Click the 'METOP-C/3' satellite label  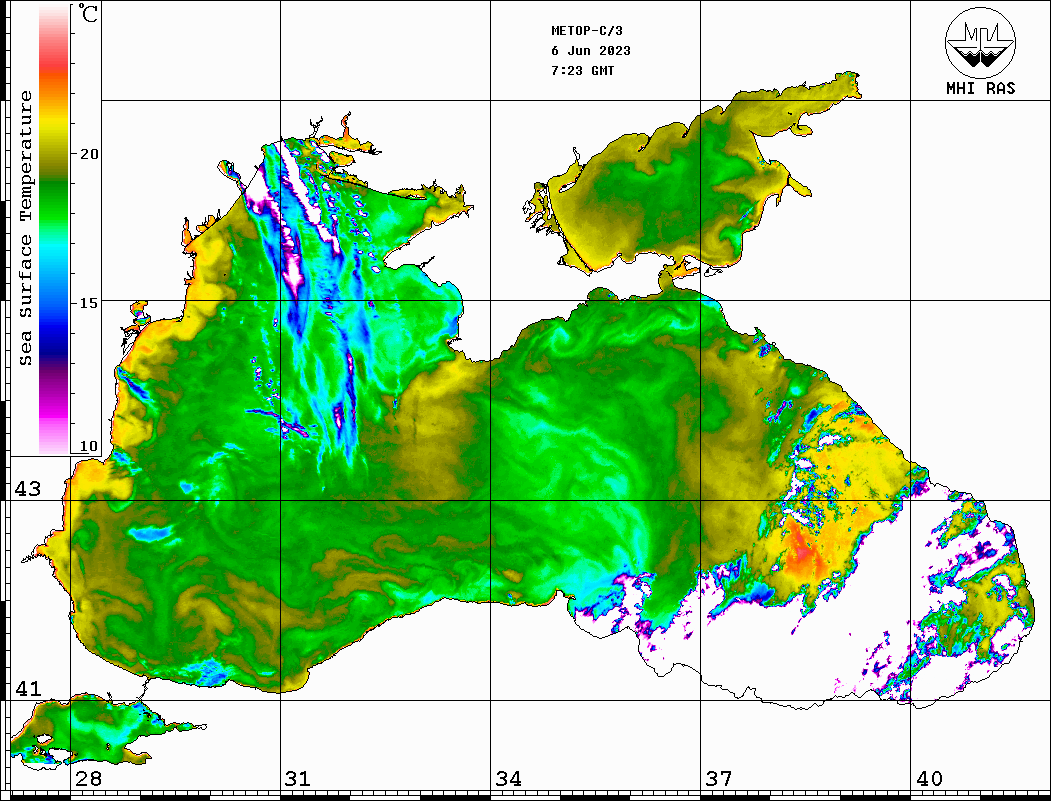[x=586, y=31]
